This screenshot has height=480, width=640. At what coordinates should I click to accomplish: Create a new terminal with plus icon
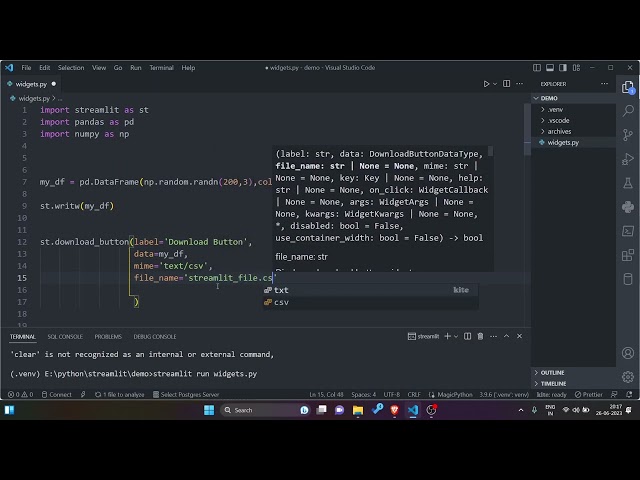click(447, 336)
